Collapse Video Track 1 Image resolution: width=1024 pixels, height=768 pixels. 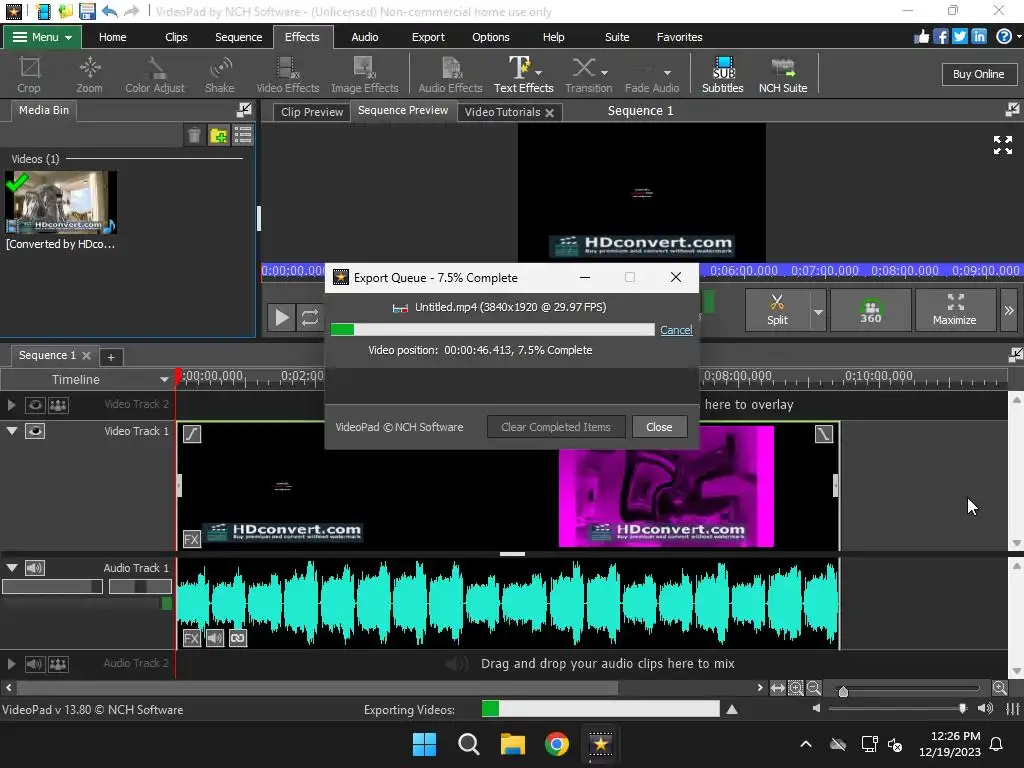pyautogui.click(x=12, y=431)
